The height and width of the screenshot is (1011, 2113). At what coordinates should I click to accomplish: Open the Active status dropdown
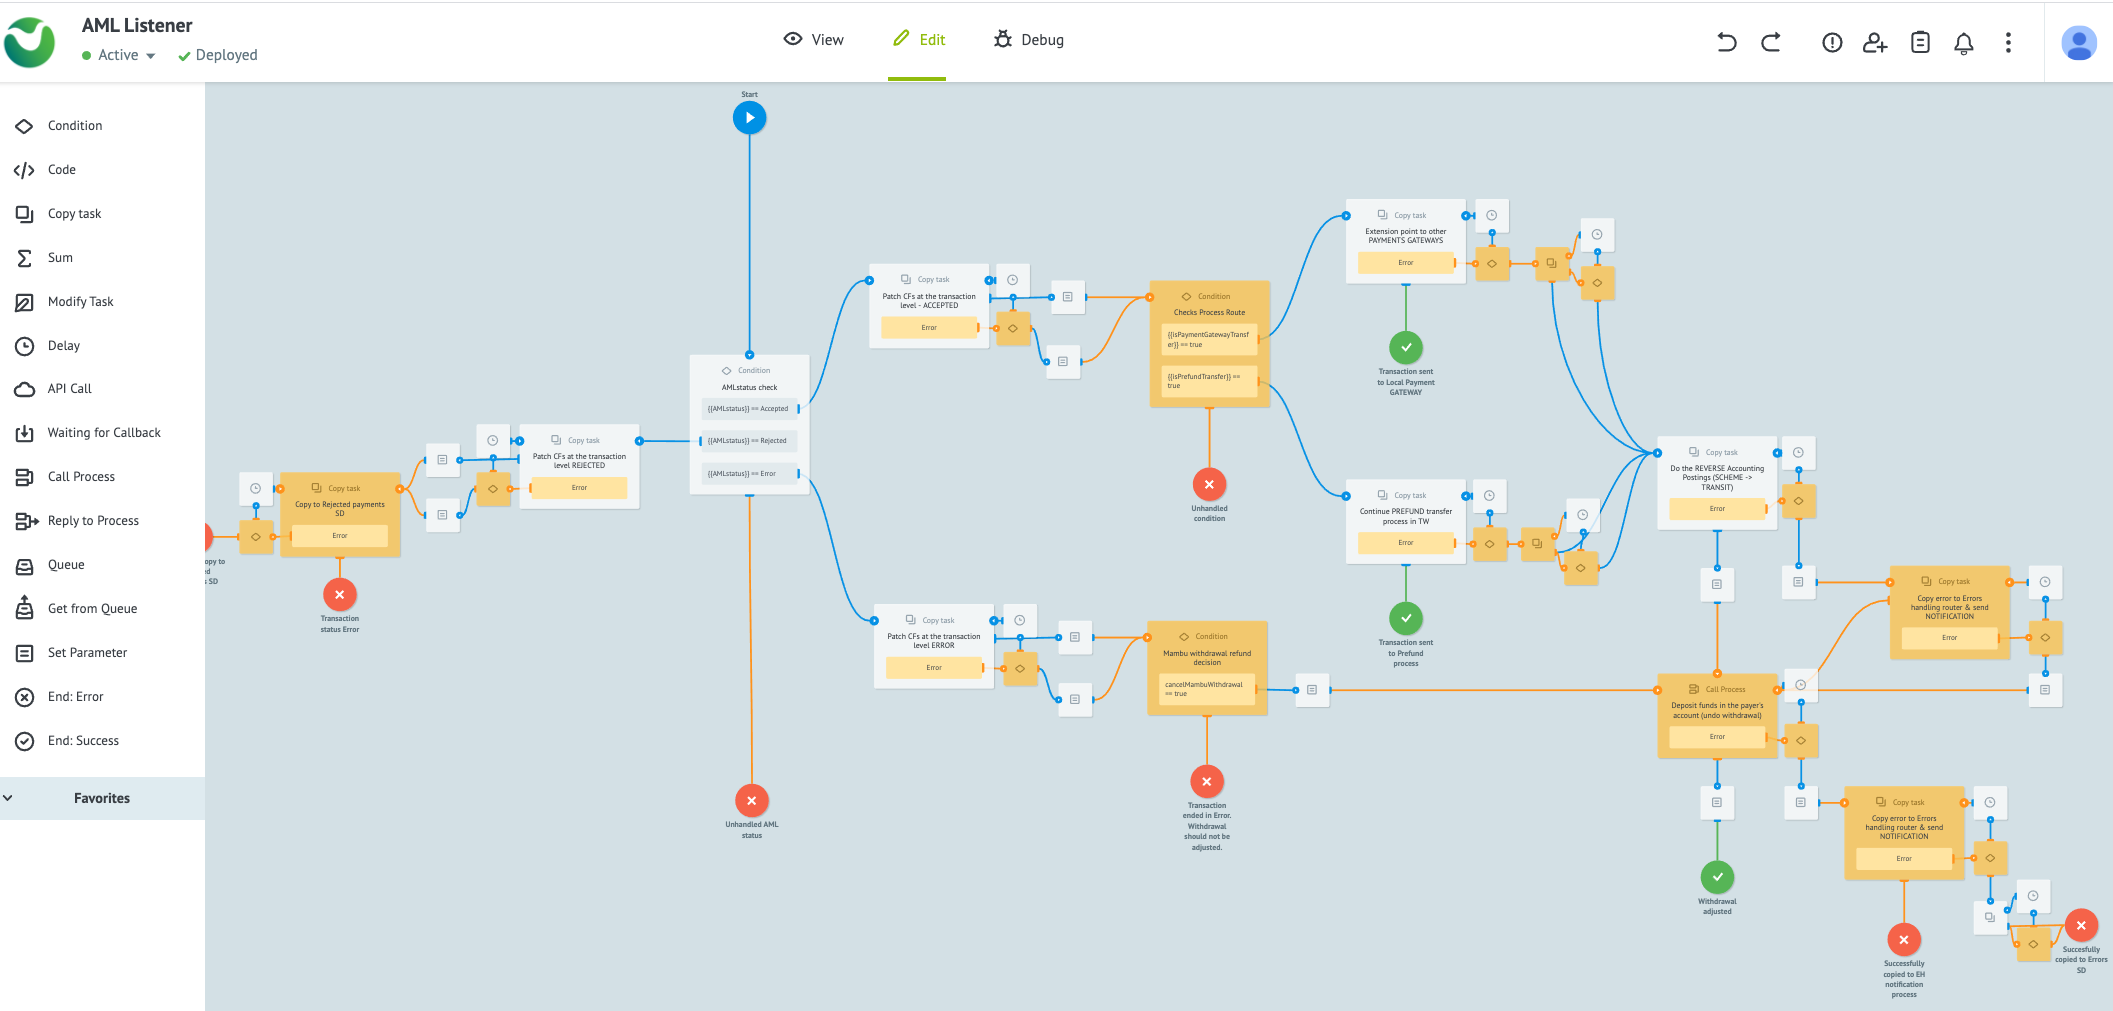click(x=118, y=55)
